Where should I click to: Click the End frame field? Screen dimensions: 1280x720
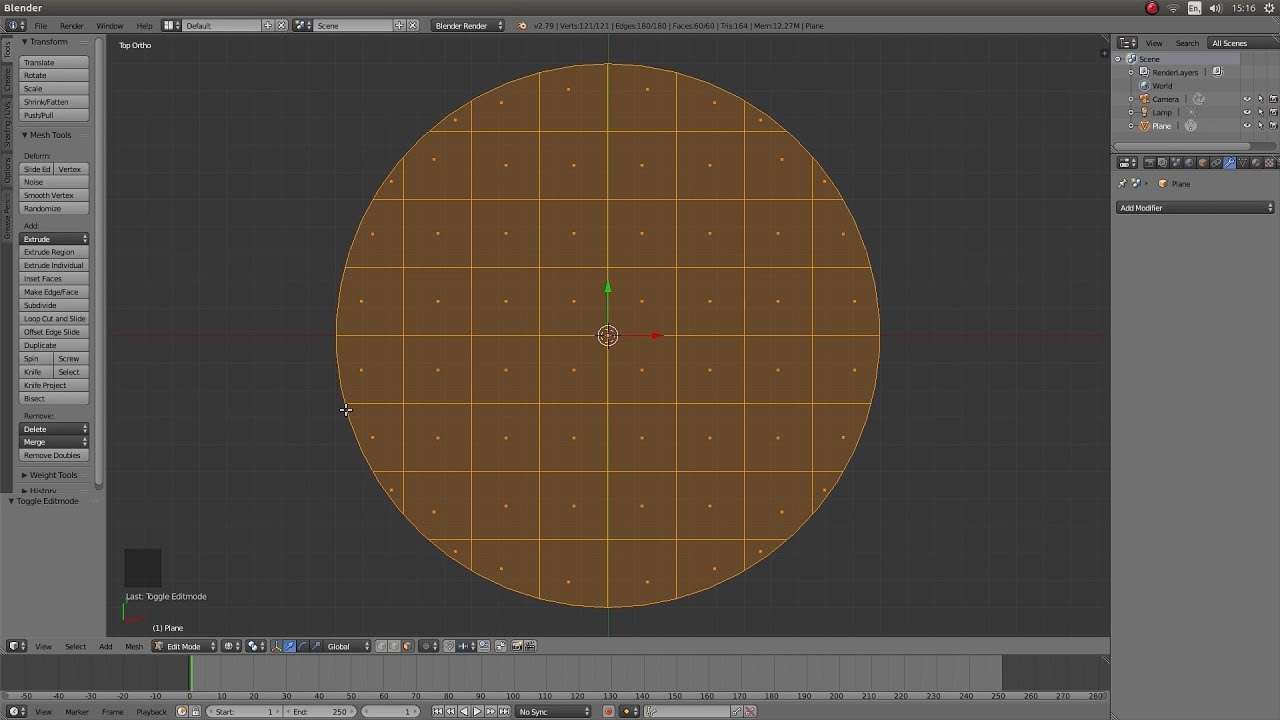319,712
